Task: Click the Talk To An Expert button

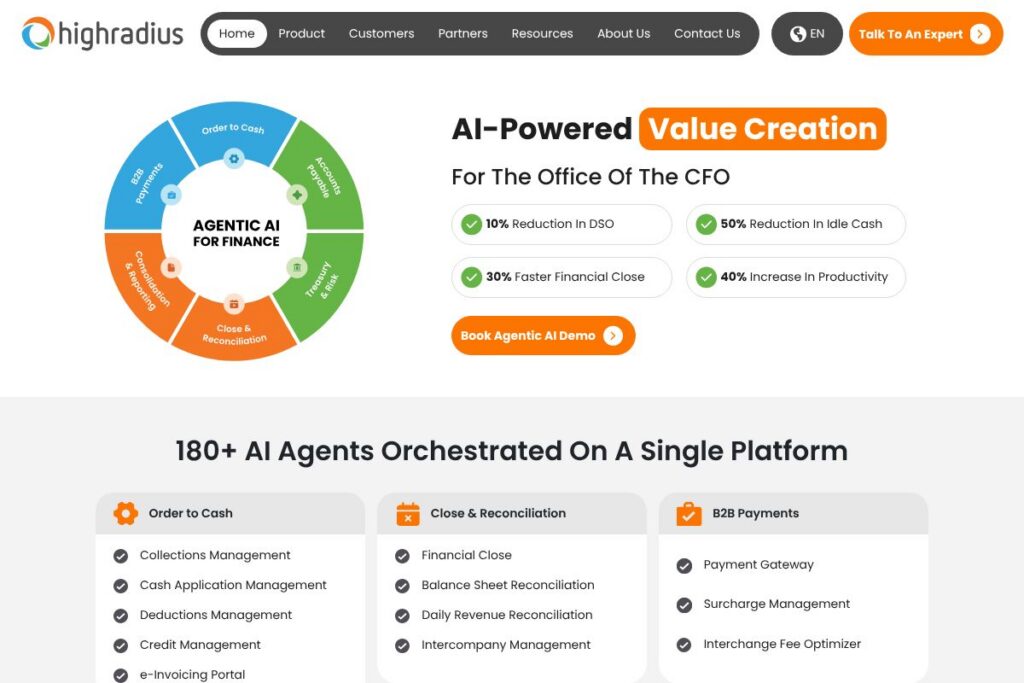Action: pyautogui.click(x=925, y=34)
